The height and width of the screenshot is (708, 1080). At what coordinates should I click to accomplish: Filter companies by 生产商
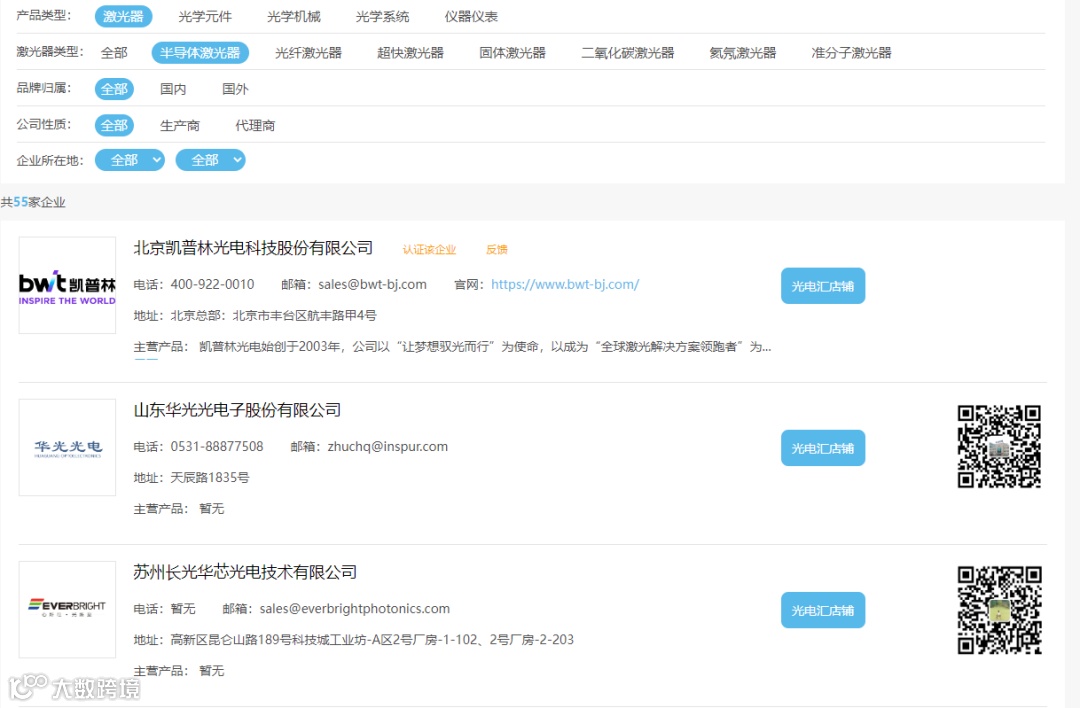(179, 125)
